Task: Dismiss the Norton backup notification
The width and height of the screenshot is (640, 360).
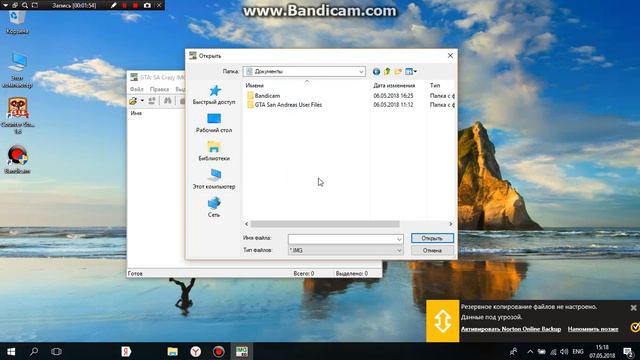Action: click(633, 308)
